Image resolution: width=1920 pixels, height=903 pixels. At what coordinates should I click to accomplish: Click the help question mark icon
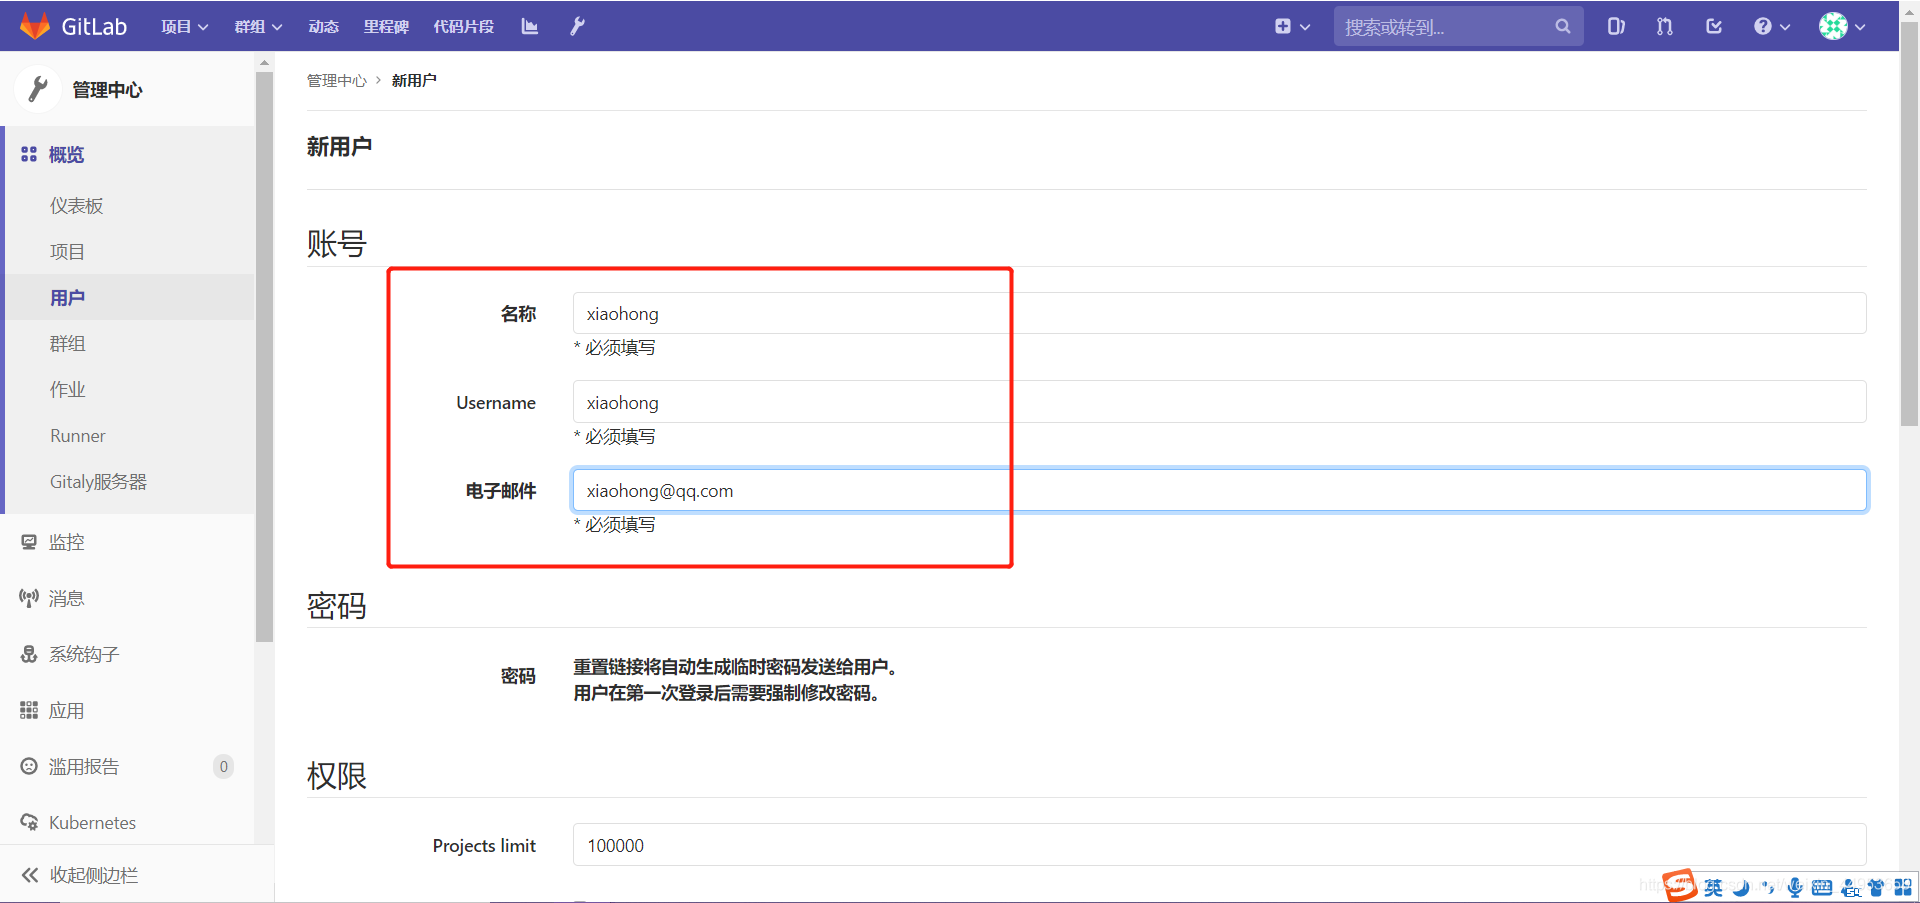(1762, 27)
